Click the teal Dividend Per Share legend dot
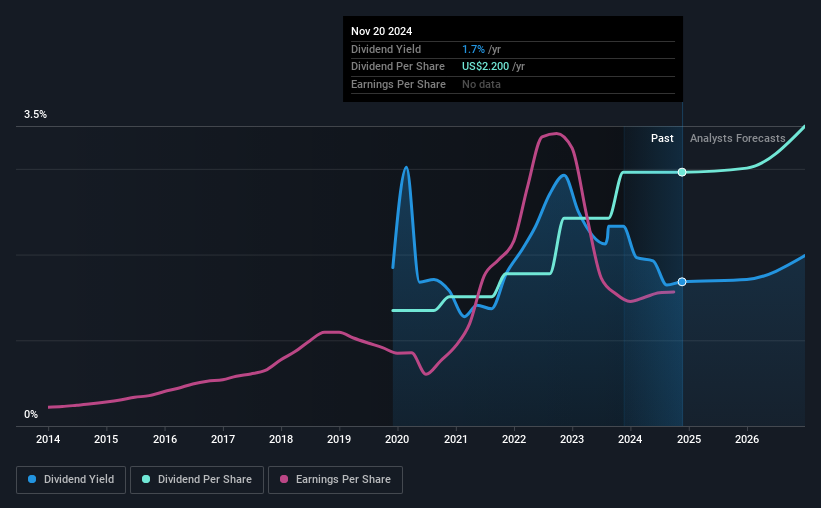The image size is (821, 508). (146, 479)
